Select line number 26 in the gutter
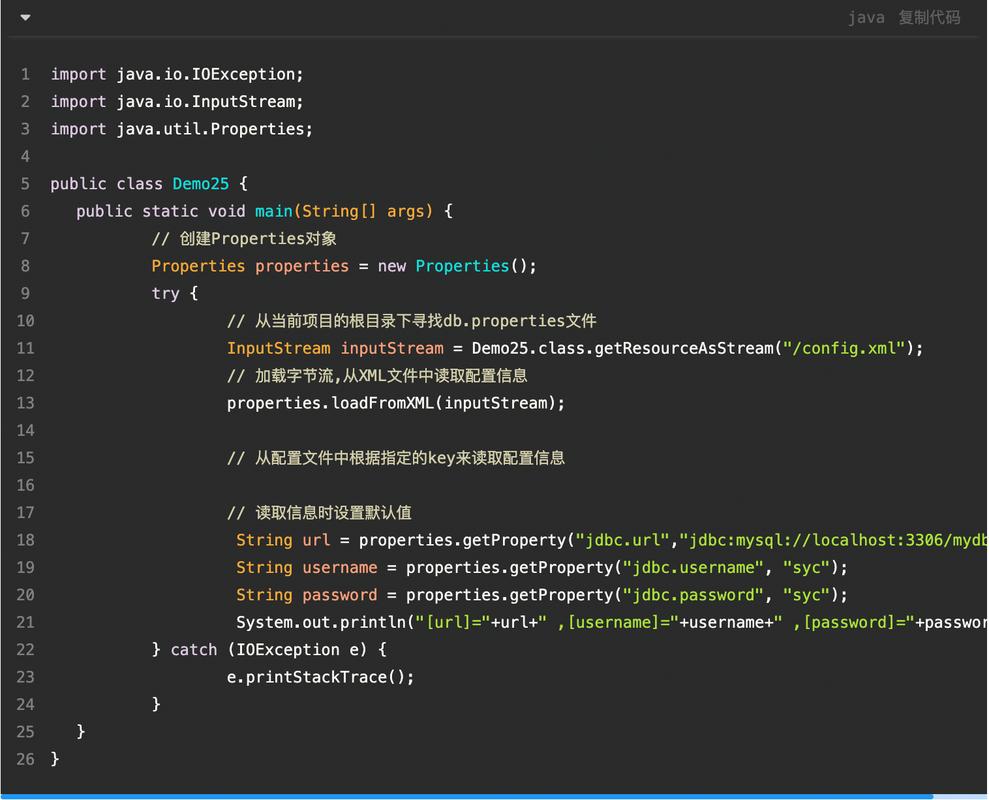Viewport: 989px width, 800px height. pos(25,759)
